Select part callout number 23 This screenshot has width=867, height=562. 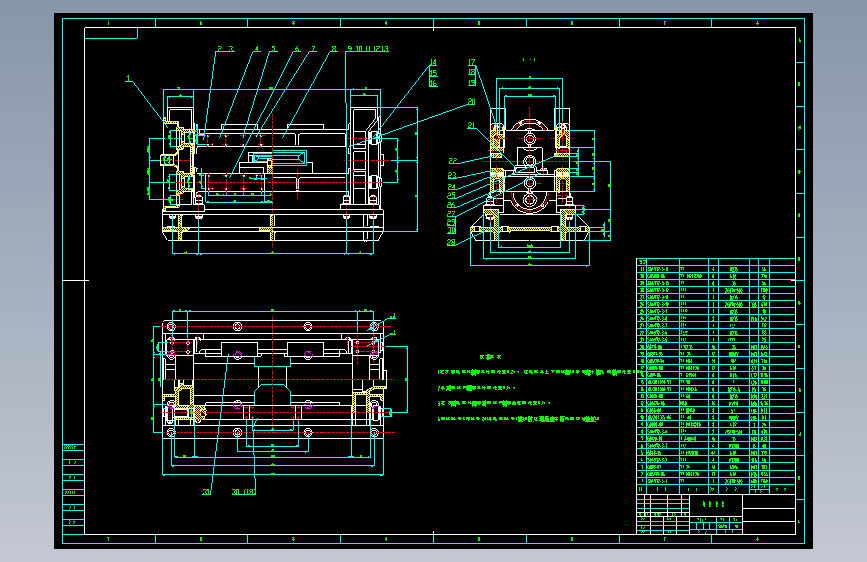click(x=452, y=175)
